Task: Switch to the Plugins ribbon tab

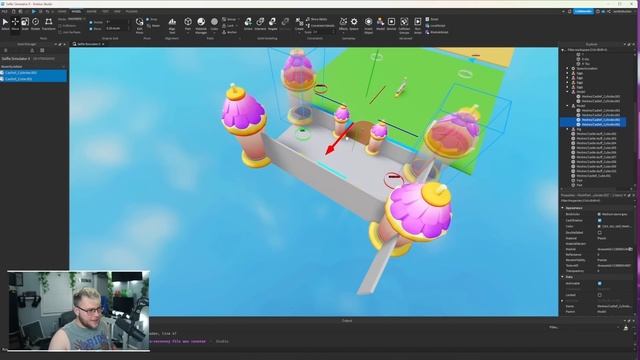Action: pos(131,11)
